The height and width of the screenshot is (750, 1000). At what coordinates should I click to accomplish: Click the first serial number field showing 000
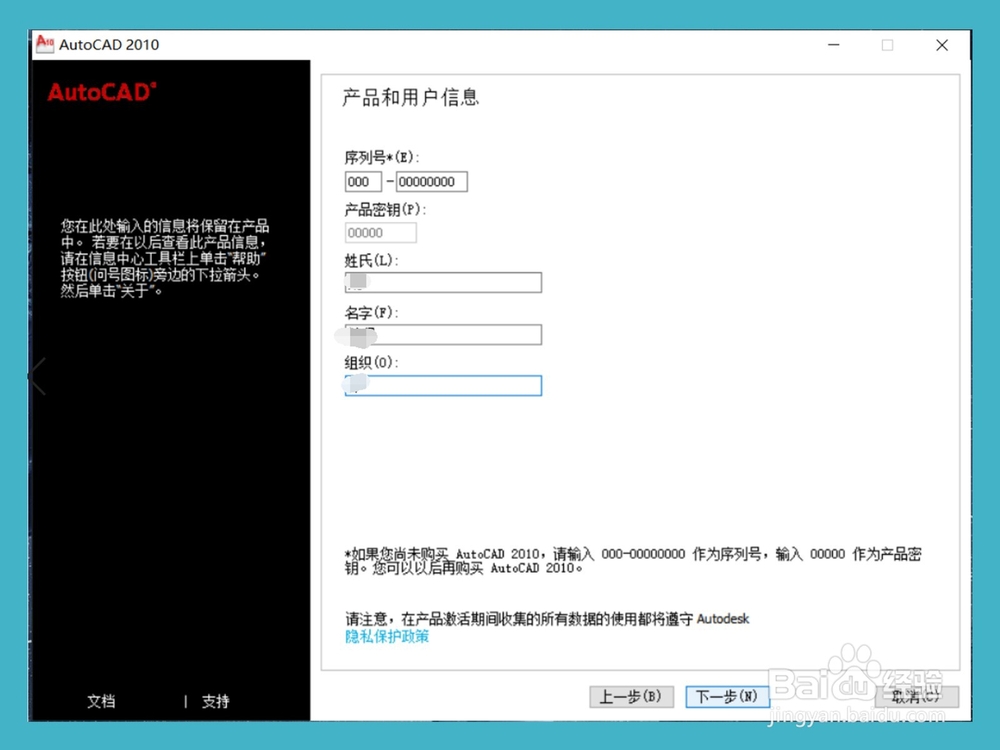click(363, 181)
